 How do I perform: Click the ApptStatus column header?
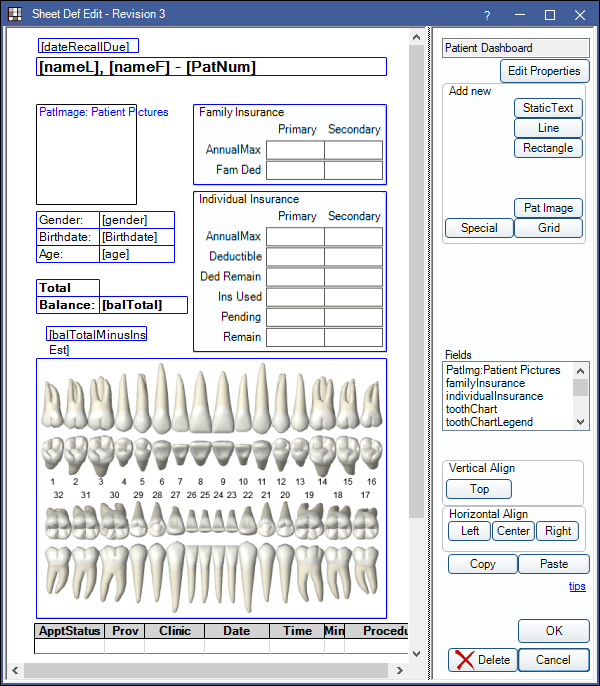click(x=70, y=631)
